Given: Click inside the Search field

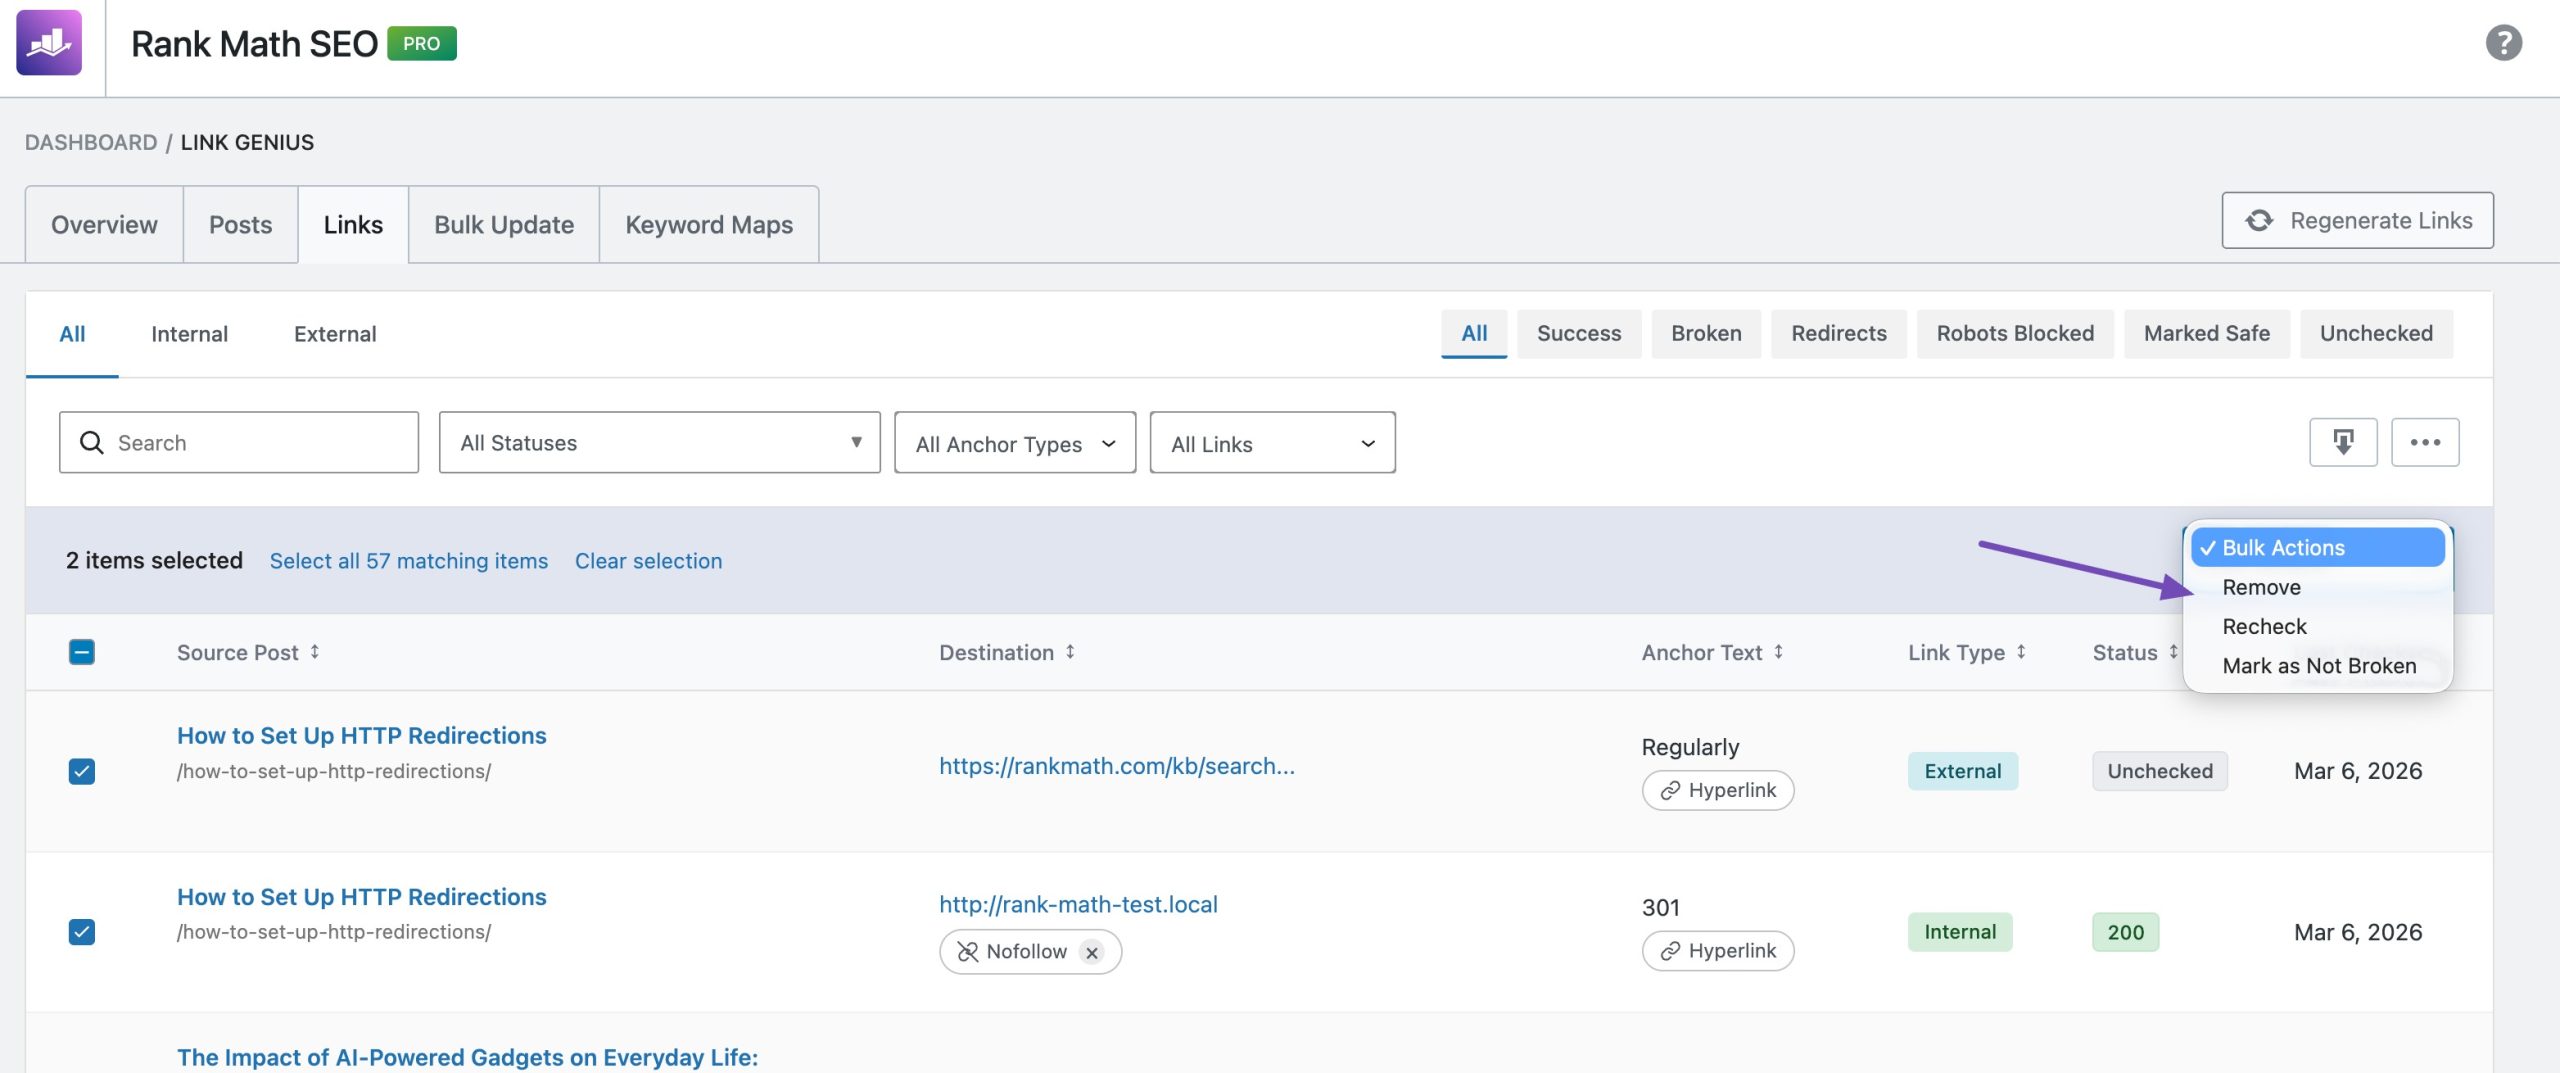Looking at the screenshot, I should [240, 442].
